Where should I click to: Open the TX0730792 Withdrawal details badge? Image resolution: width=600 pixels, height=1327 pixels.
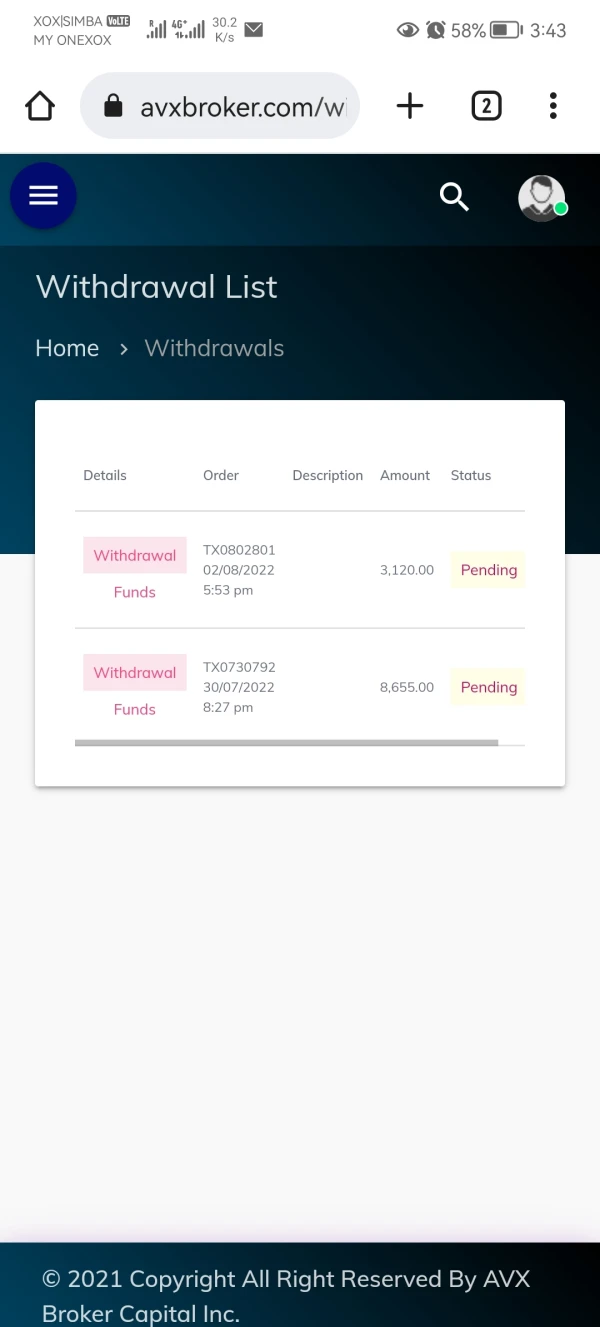pos(135,672)
